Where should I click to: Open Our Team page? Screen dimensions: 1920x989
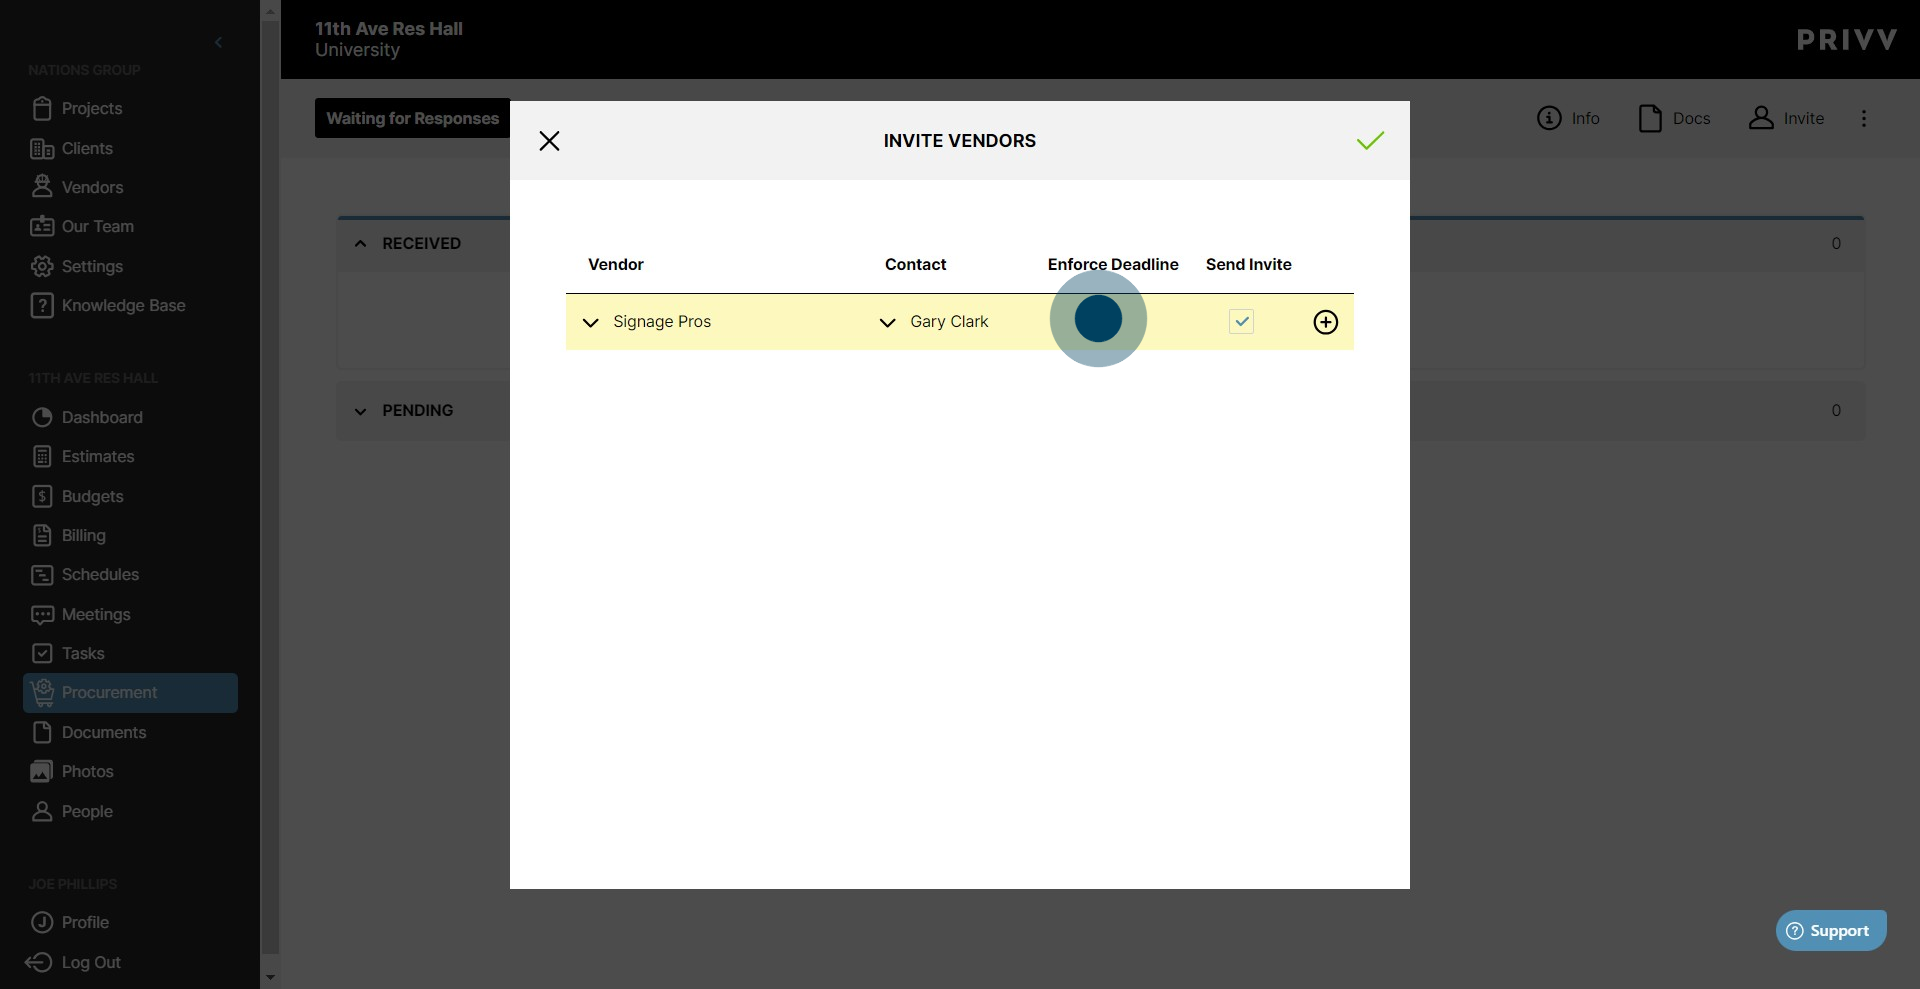tap(97, 226)
